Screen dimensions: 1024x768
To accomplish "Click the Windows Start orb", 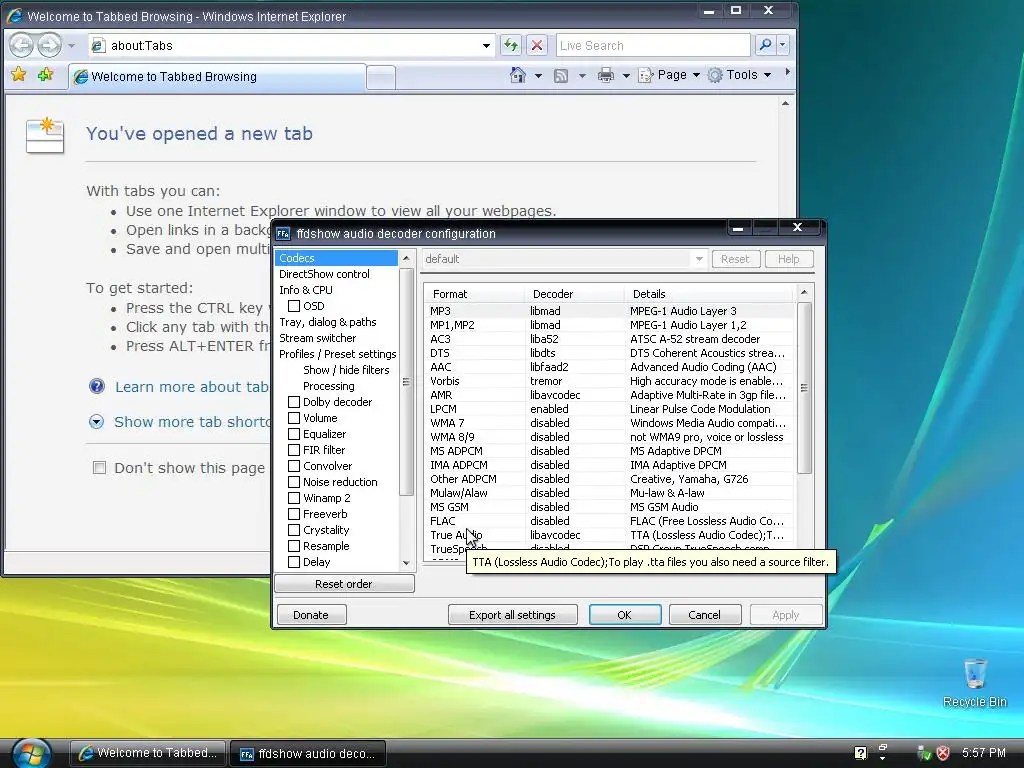I will coord(30,753).
